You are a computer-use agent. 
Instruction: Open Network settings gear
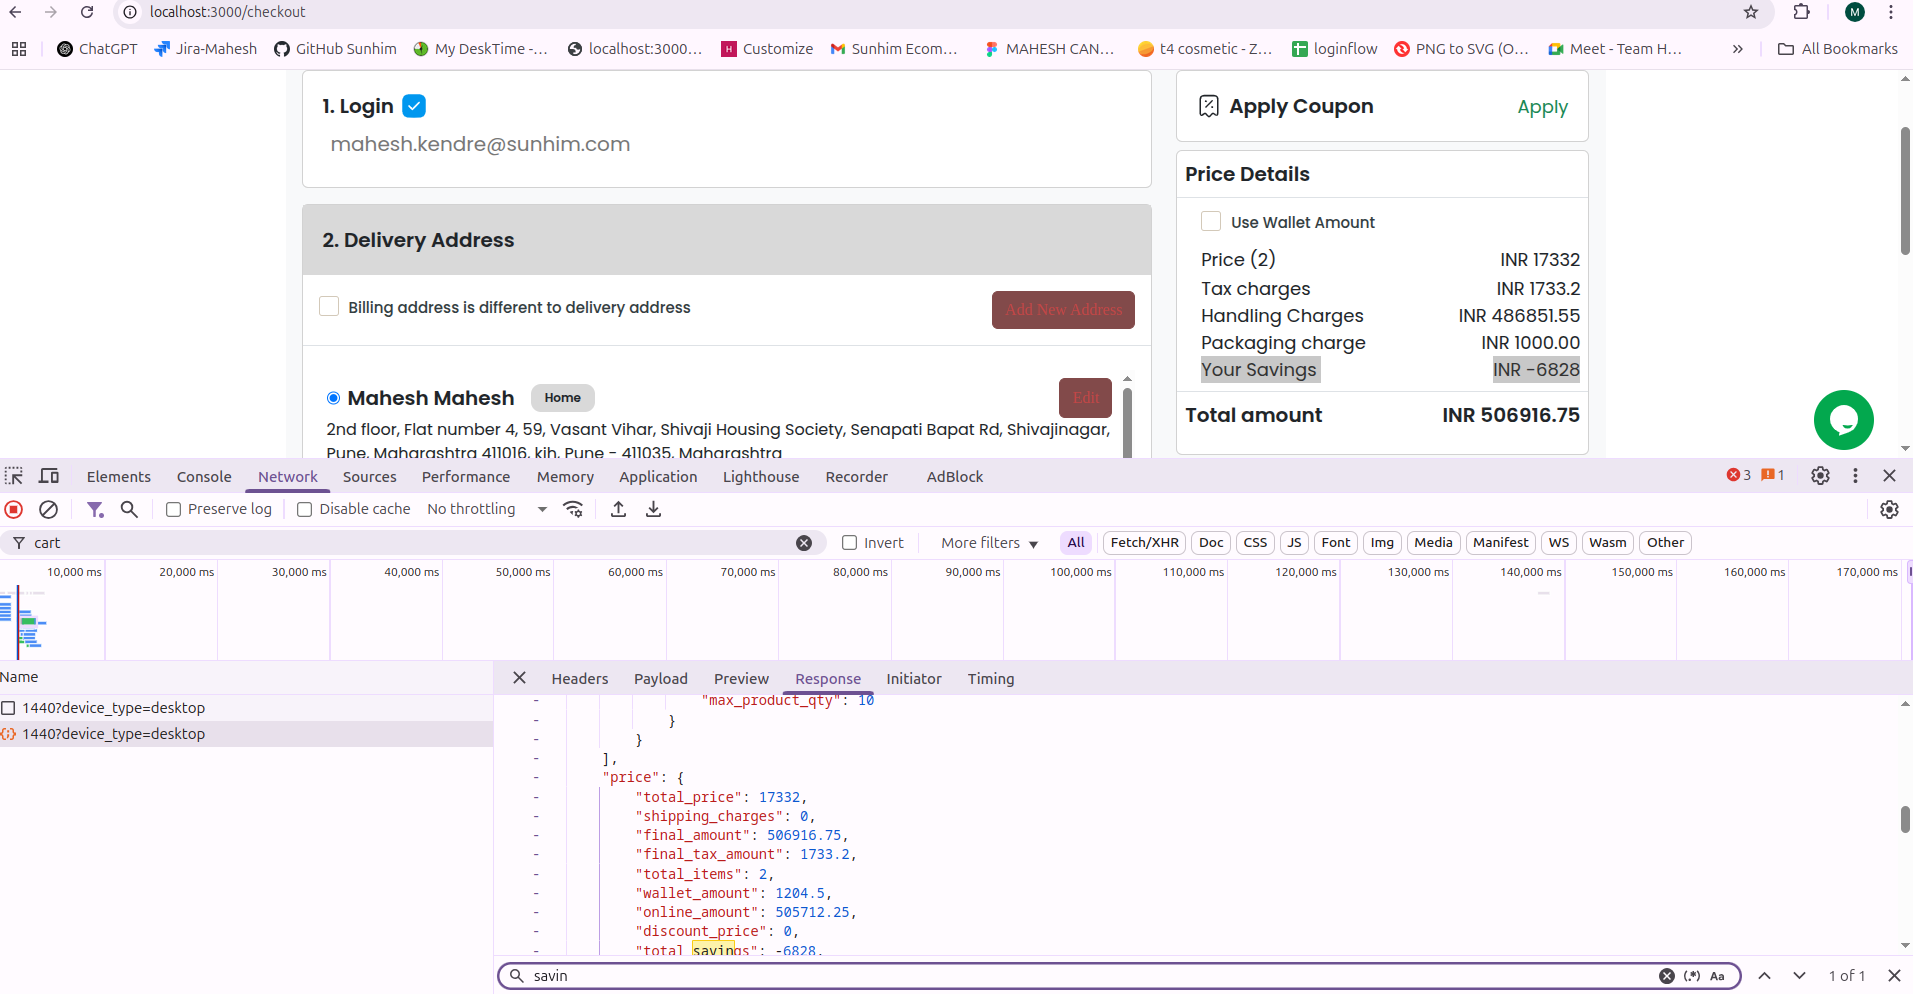pos(1889,509)
